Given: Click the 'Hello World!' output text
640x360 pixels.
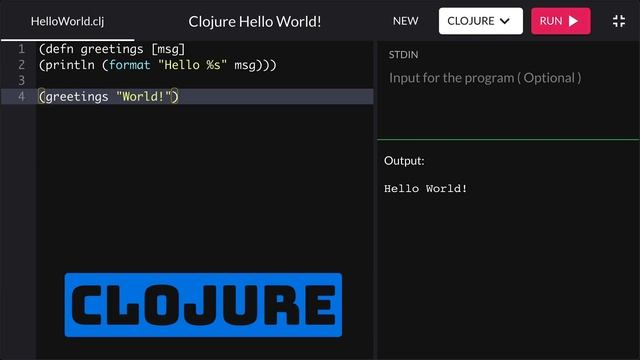Looking at the screenshot, I should [x=425, y=189].
